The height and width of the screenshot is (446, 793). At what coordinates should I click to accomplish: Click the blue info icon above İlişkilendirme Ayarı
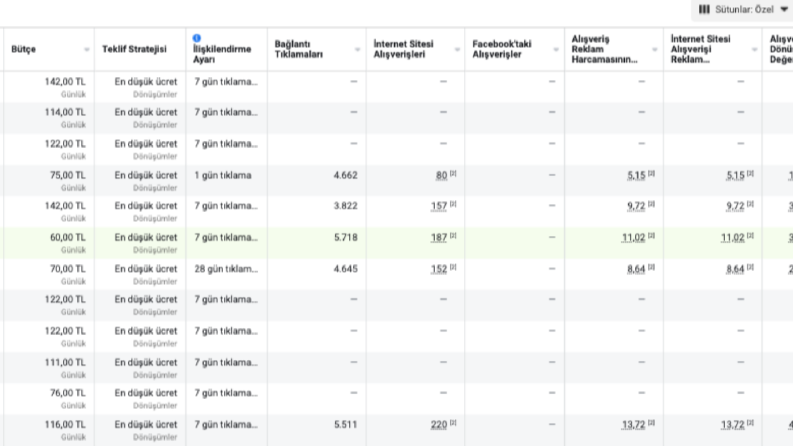(x=197, y=38)
